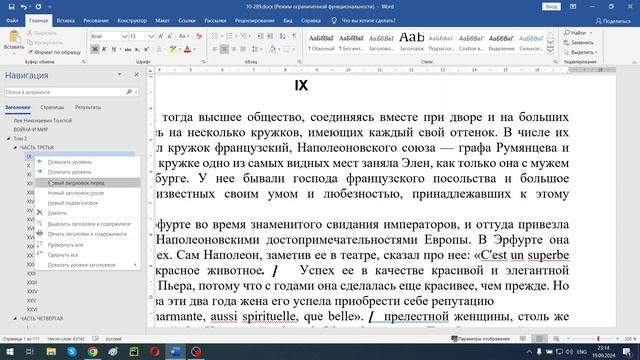Collapse the ЧАСТЬ ТРЕТЬЯ heading node

[15, 147]
